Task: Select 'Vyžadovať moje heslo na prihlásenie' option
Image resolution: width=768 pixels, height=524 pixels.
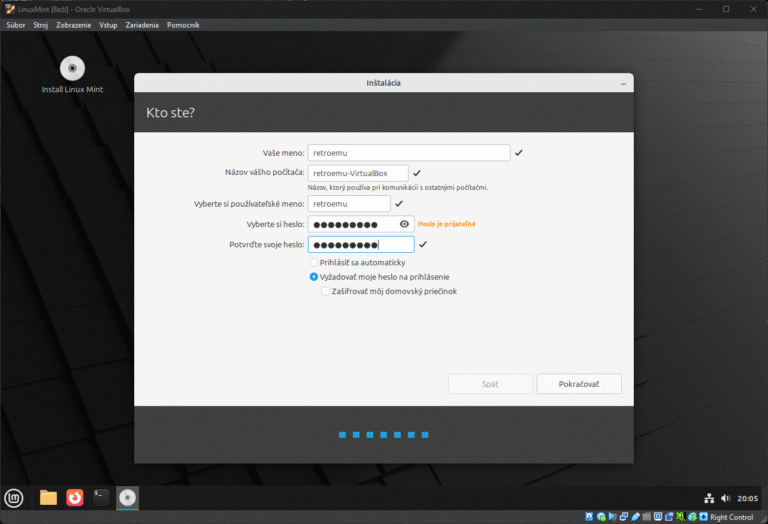Action: coord(313,277)
